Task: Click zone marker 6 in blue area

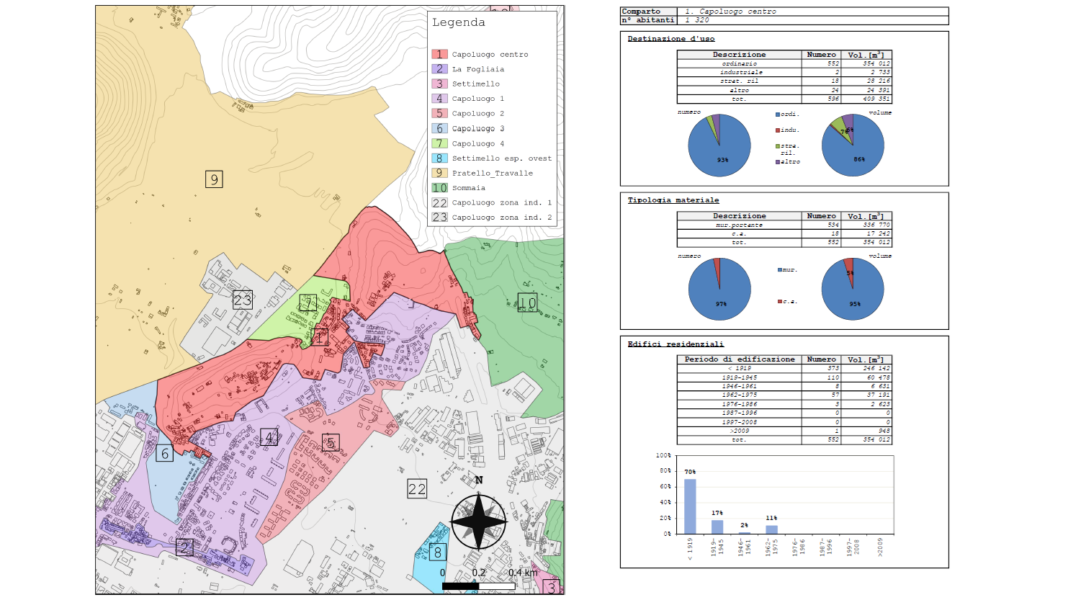Action: click(x=165, y=453)
